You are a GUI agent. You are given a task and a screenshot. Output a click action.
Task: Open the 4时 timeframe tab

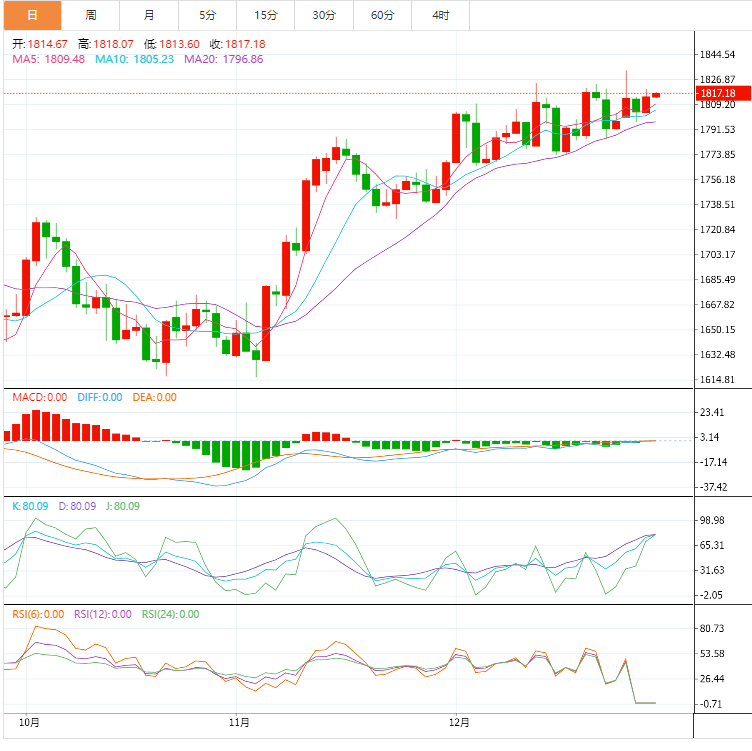pyautogui.click(x=441, y=15)
